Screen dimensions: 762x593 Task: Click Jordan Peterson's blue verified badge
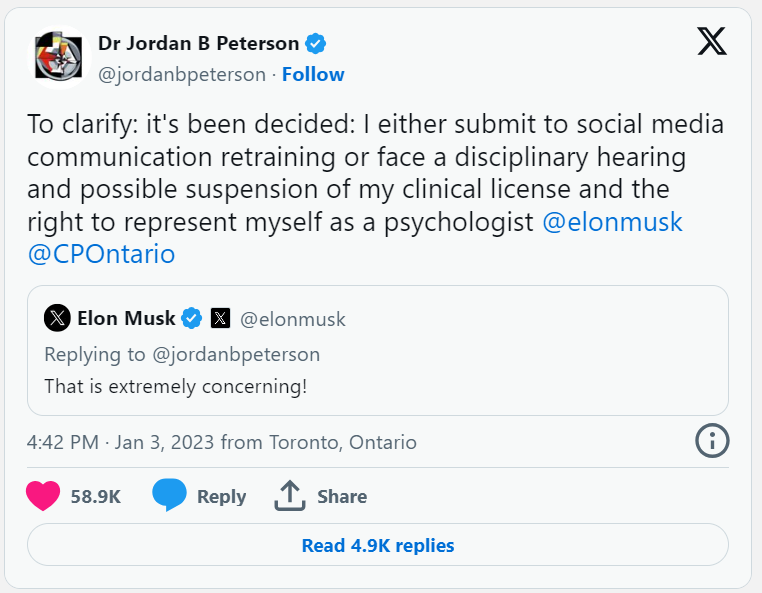315,44
